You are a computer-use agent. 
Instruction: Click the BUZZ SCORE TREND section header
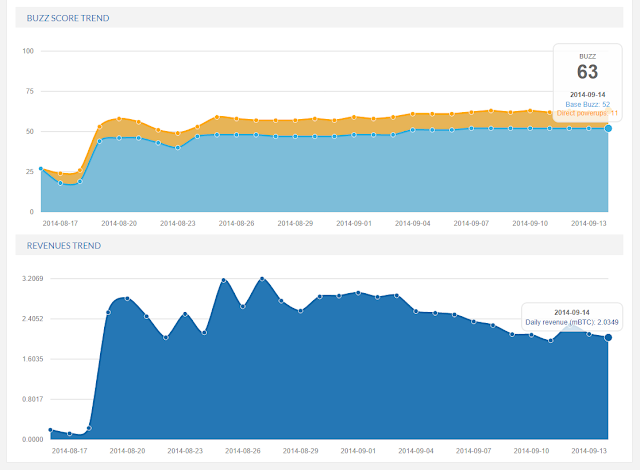[x=68, y=18]
